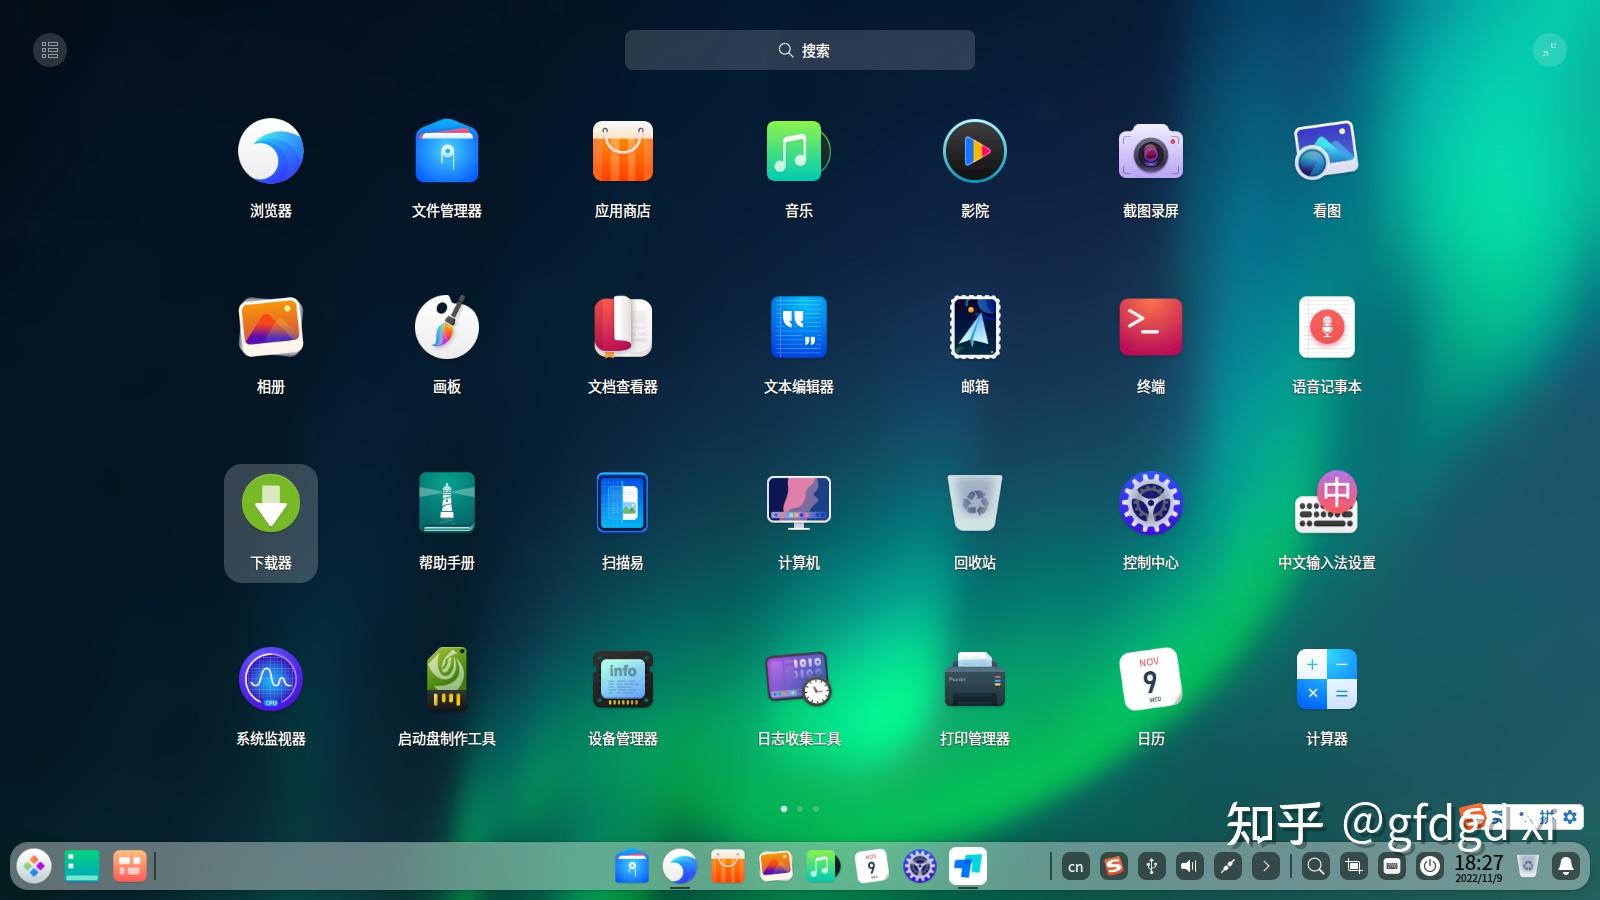Open the 控制中心 Control Center
The image size is (1600, 900).
(x=1150, y=503)
